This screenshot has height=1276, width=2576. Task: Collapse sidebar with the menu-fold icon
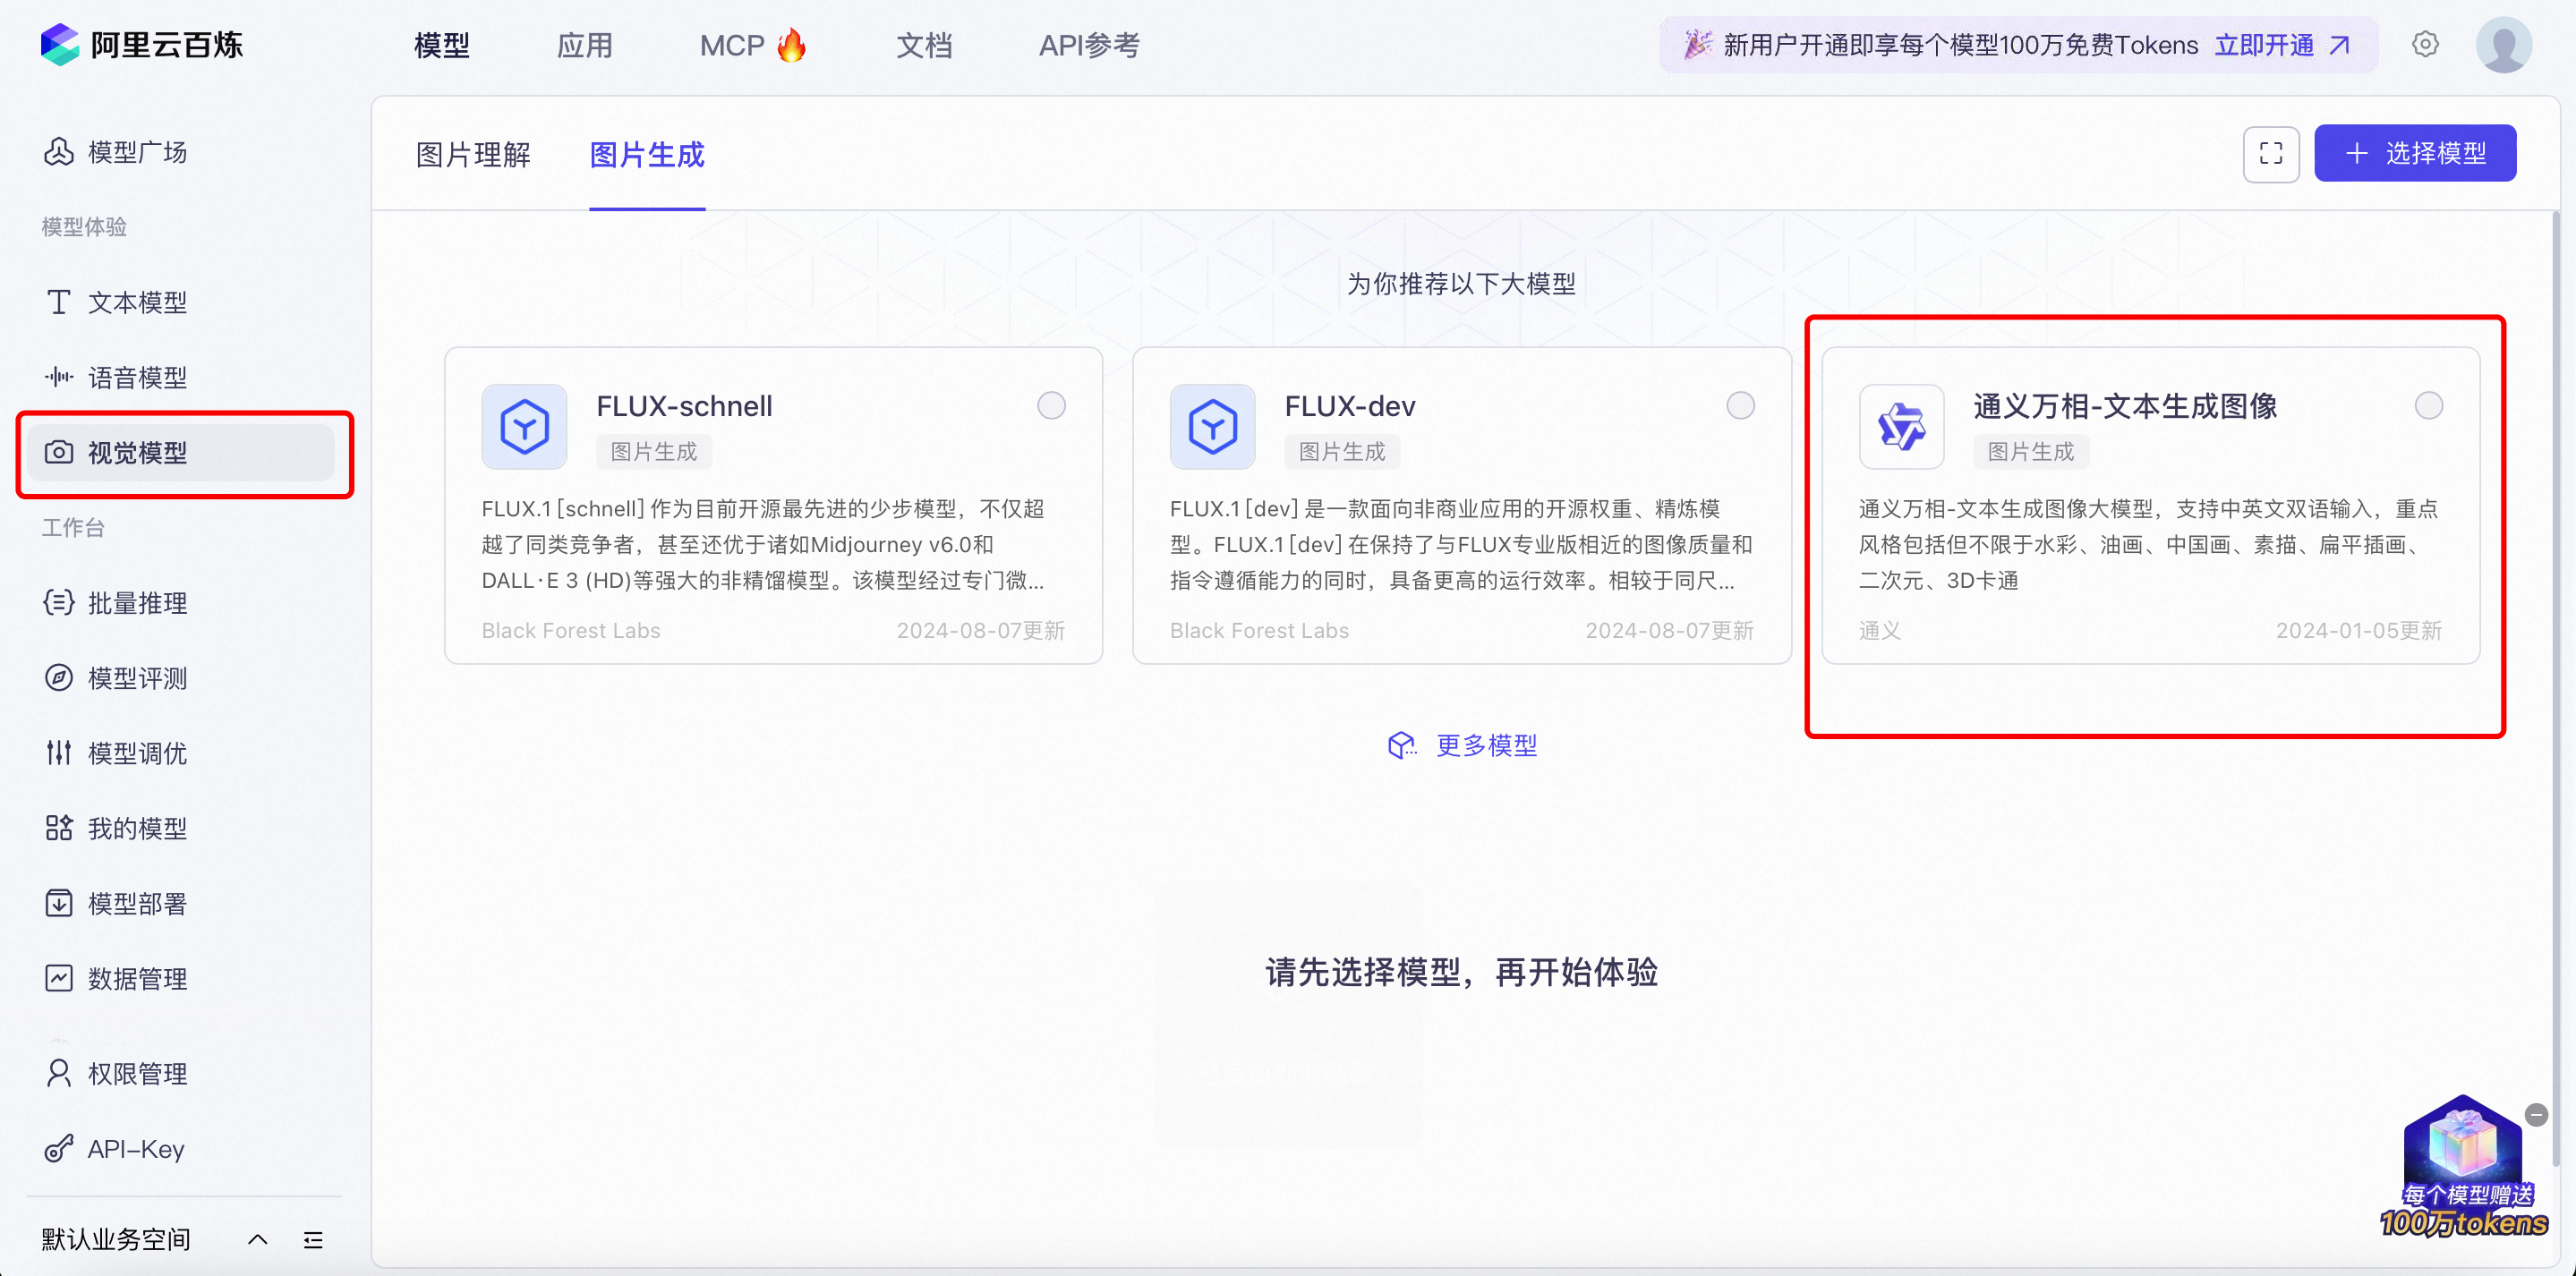[x=313, y=1240]
